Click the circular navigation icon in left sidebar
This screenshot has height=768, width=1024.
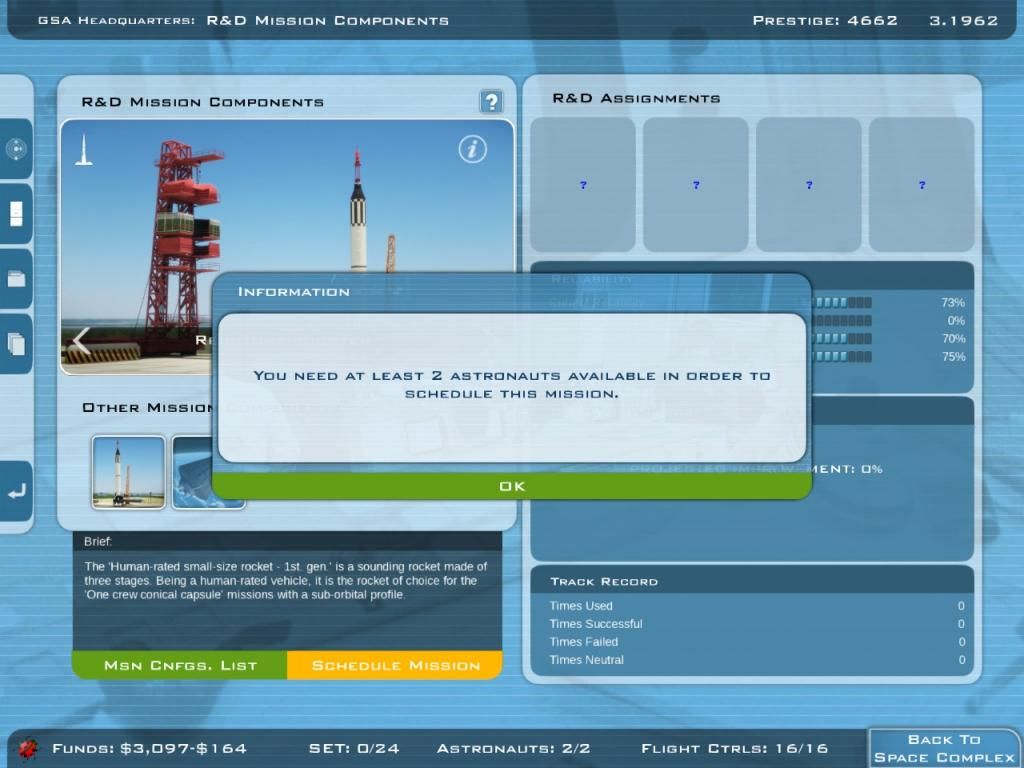pos(16,149)
